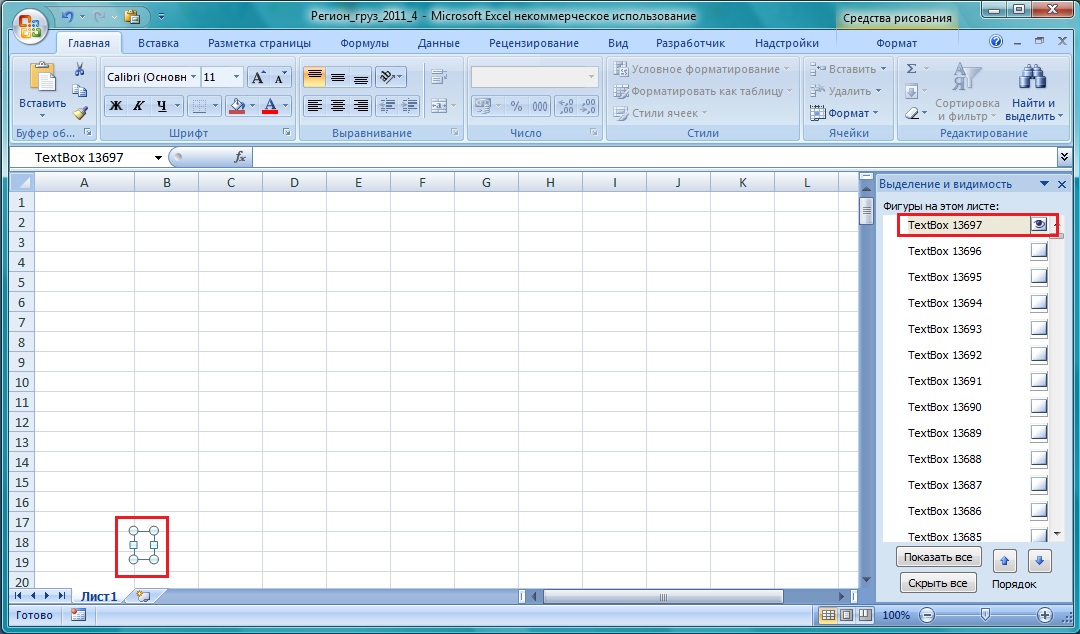
Task: Open the font name dropdown
Action: coord(194,77)
